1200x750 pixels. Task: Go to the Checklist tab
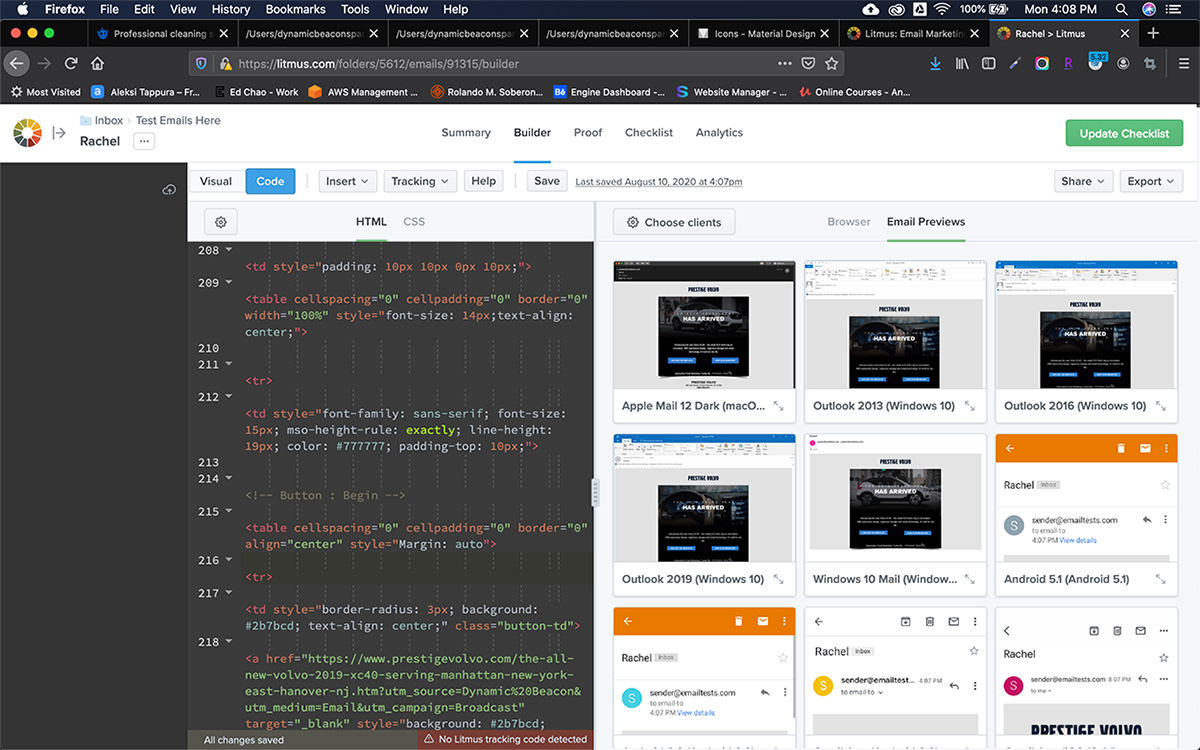(x=649, y=133)
